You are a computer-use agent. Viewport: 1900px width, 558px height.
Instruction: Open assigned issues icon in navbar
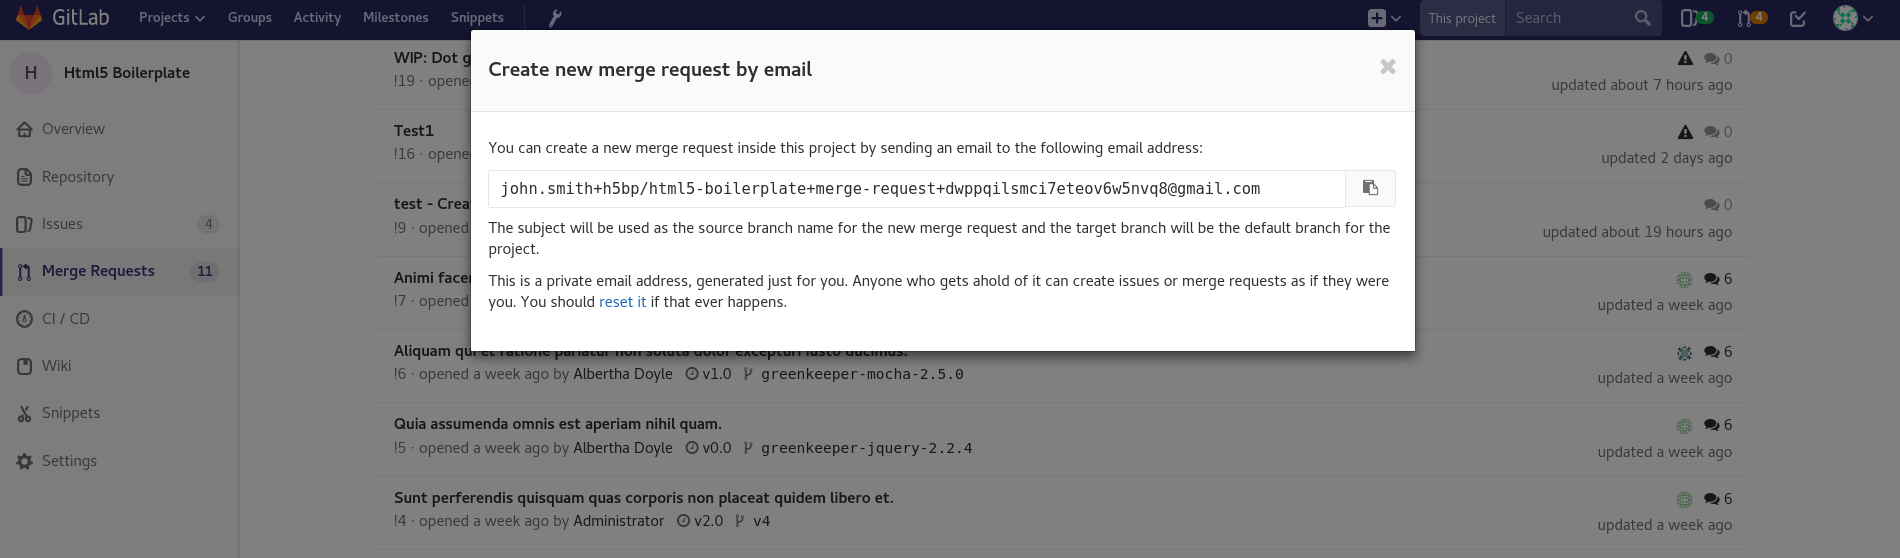(1695, 18)
